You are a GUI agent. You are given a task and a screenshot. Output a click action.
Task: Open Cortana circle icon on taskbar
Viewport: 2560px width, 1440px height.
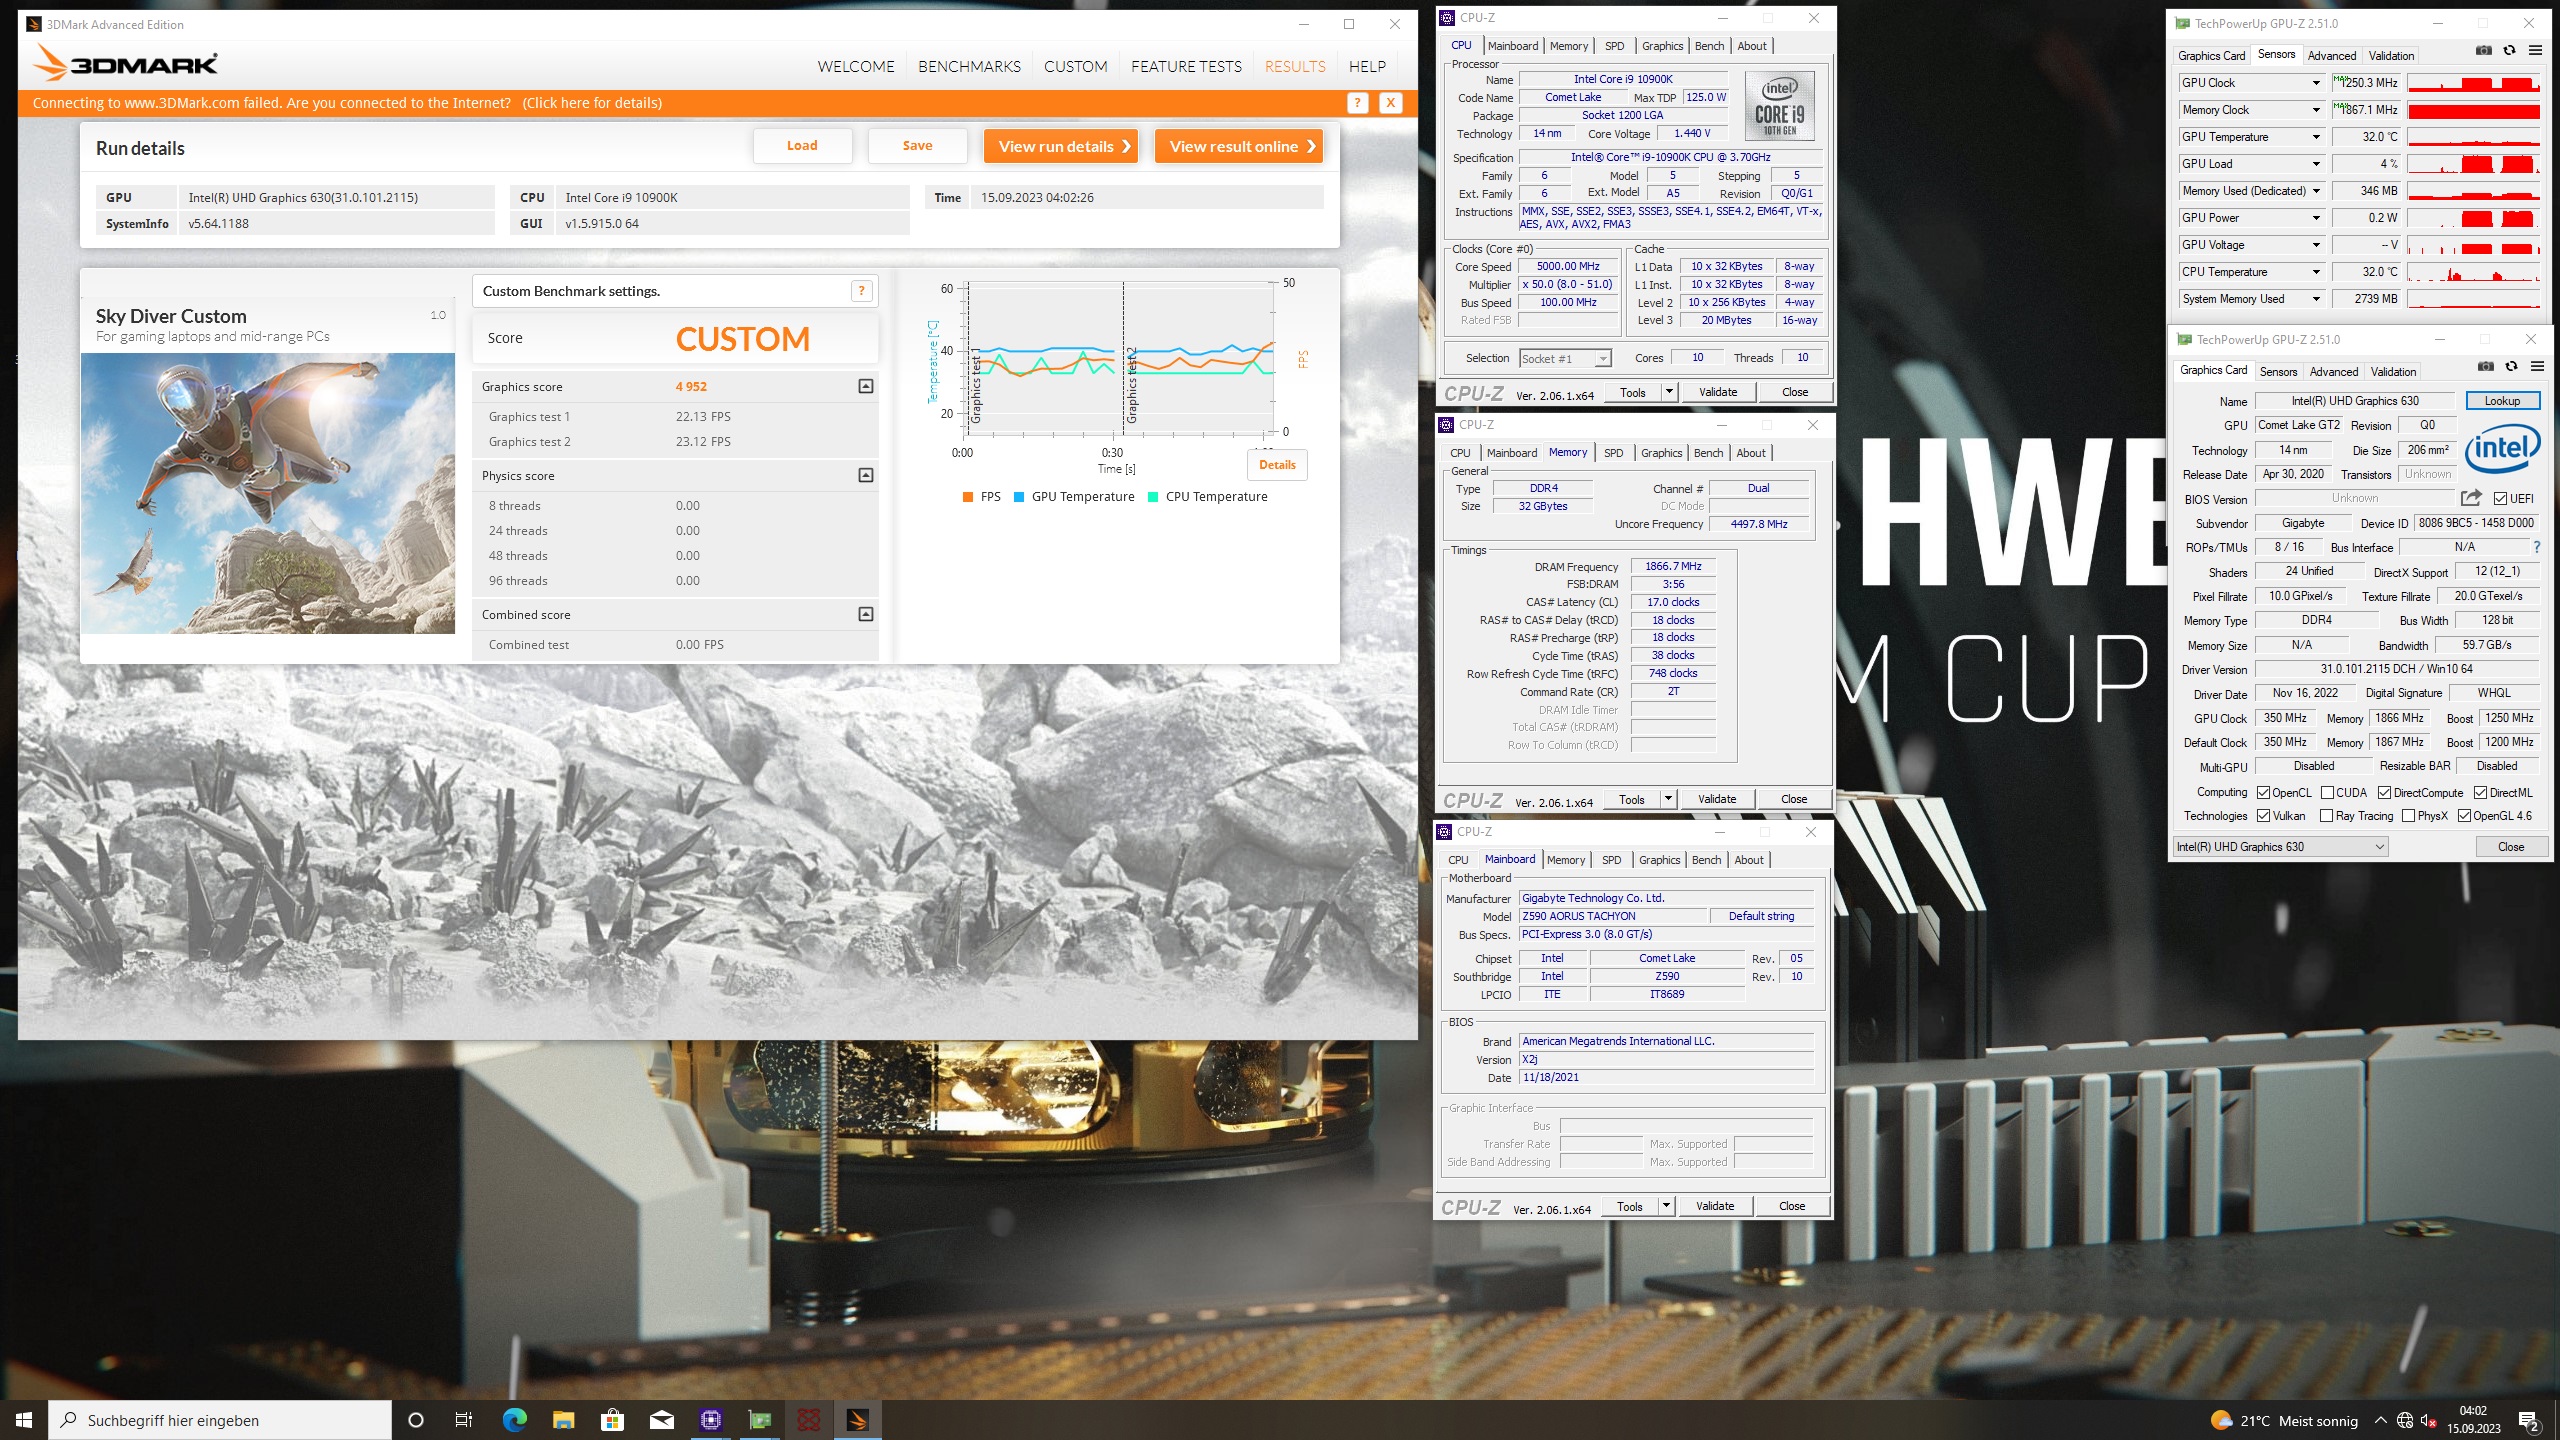click(x=416, y=1420)
